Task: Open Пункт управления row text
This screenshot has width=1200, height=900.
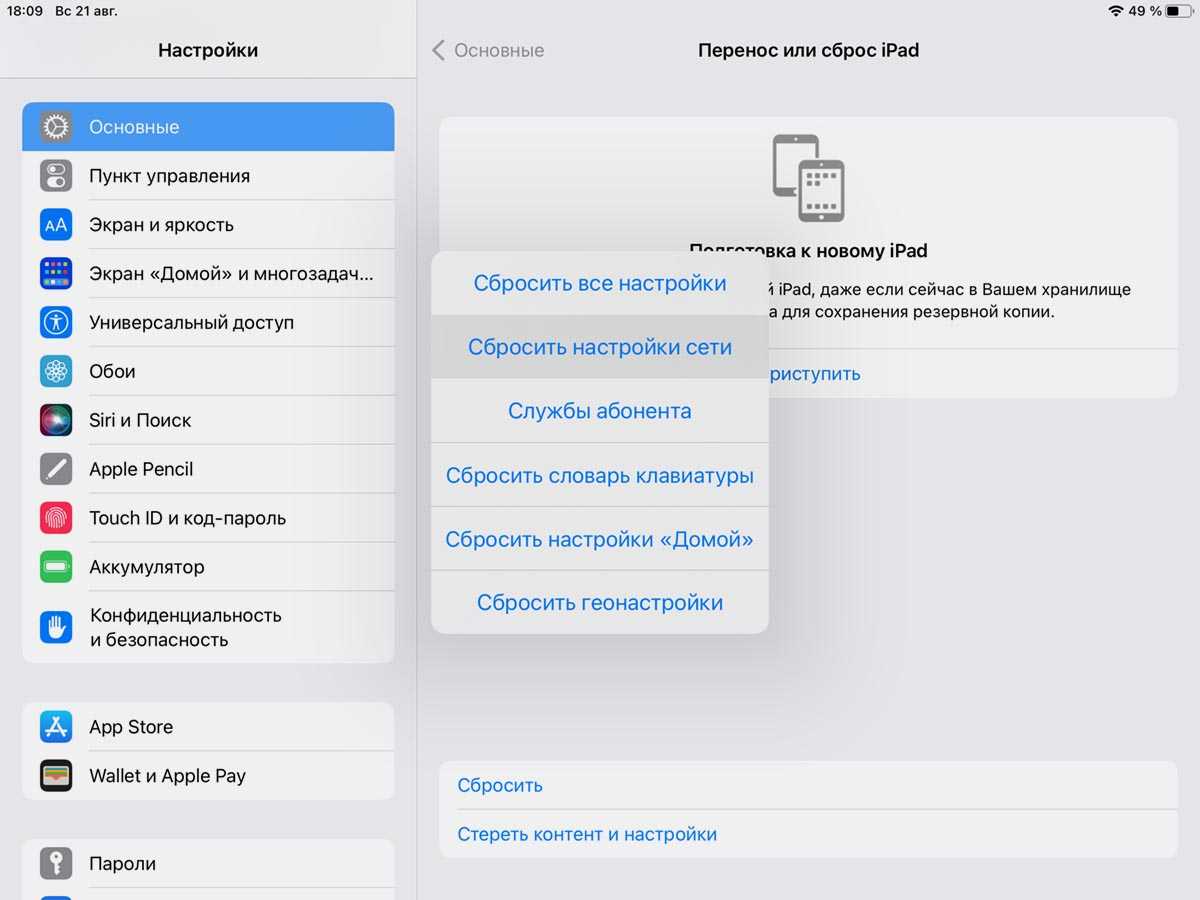Action: [169, 176]
